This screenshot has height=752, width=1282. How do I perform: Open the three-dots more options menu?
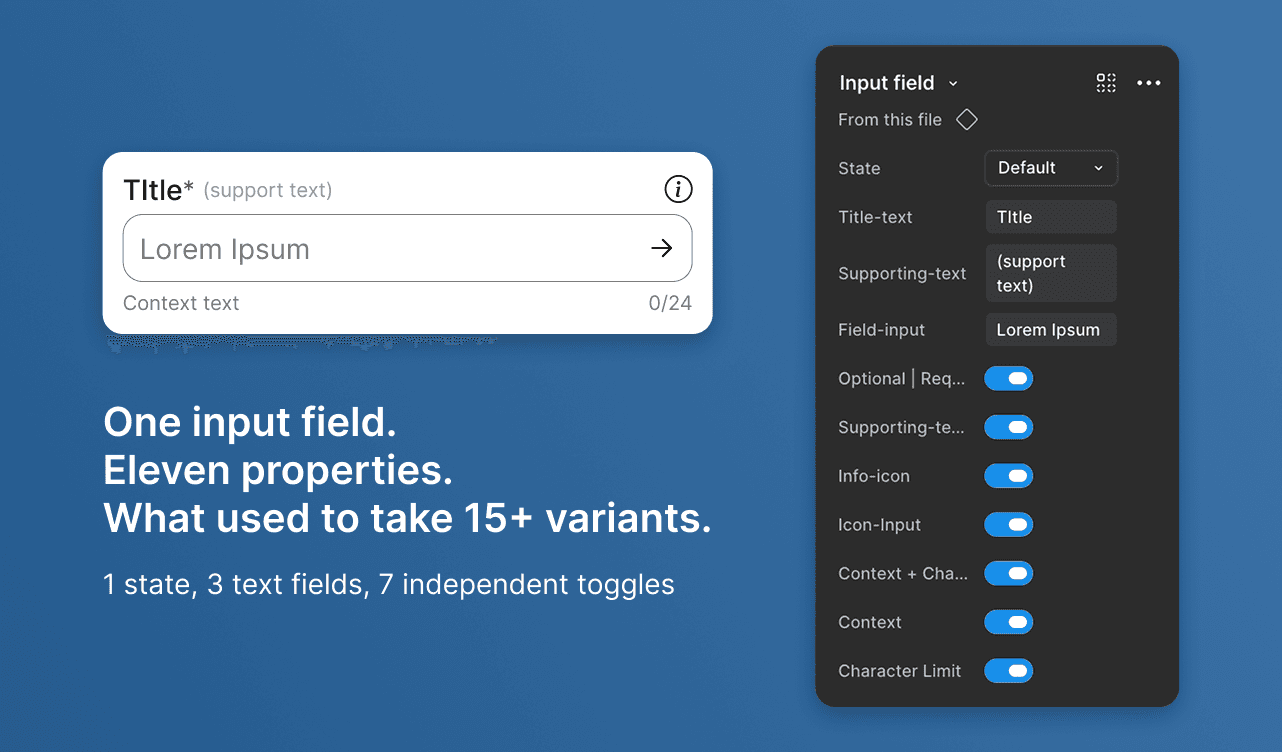1149,83
